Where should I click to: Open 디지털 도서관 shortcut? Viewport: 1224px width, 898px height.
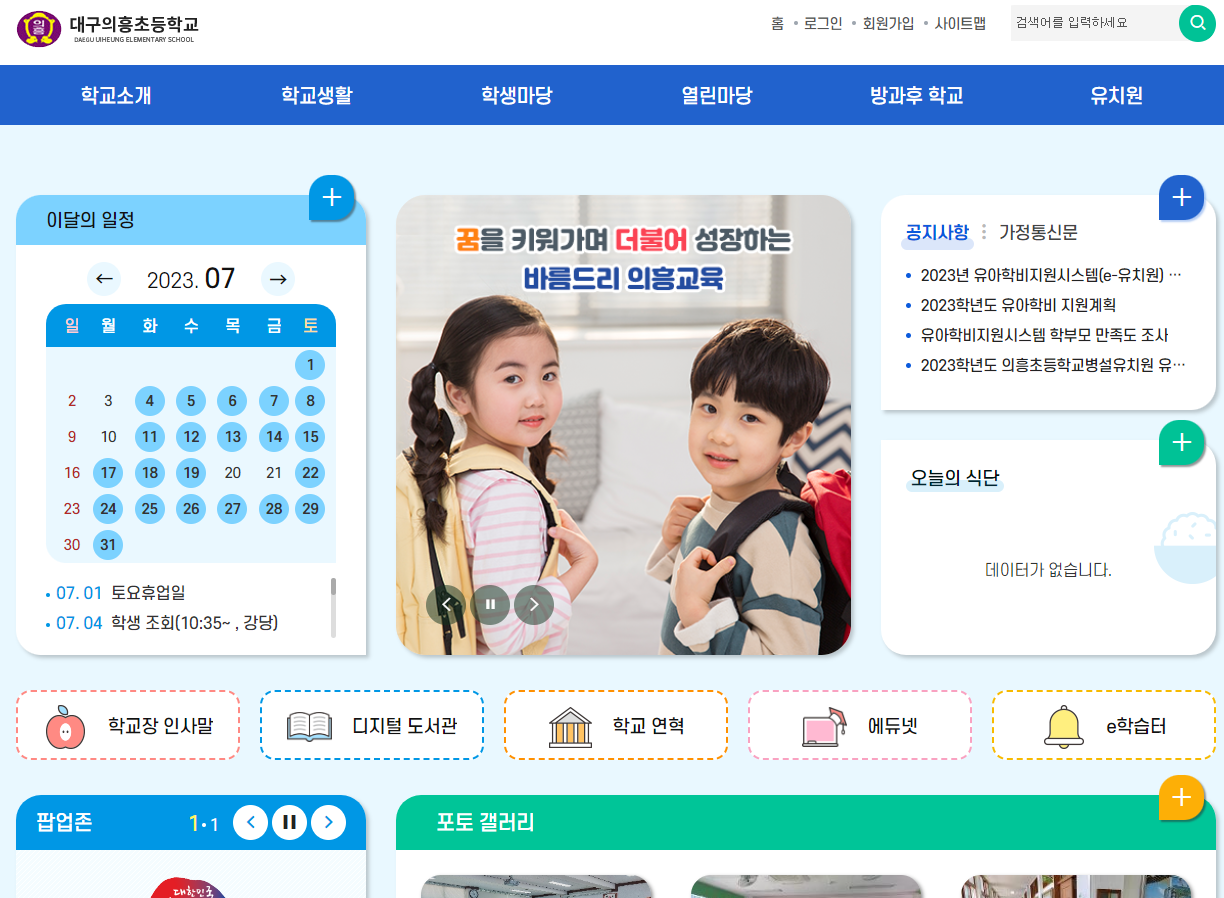372,725
